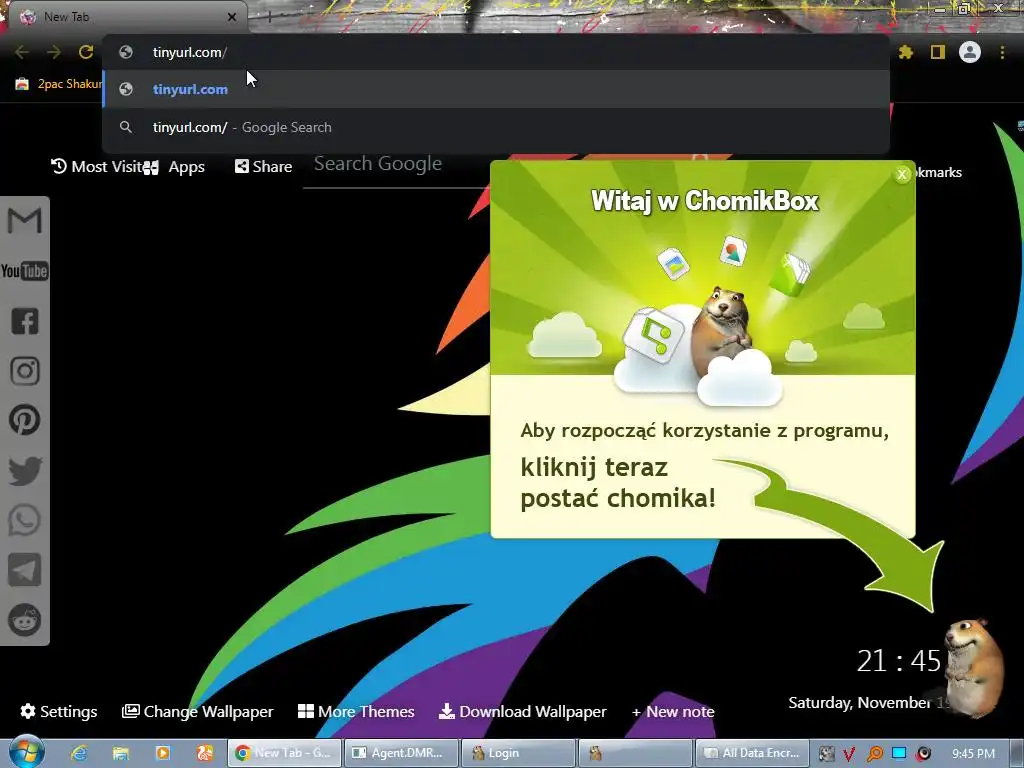Click the unlabeled hamster taskbar button
This screenshot has width=1024, height=768.
[x=635, y=753]
